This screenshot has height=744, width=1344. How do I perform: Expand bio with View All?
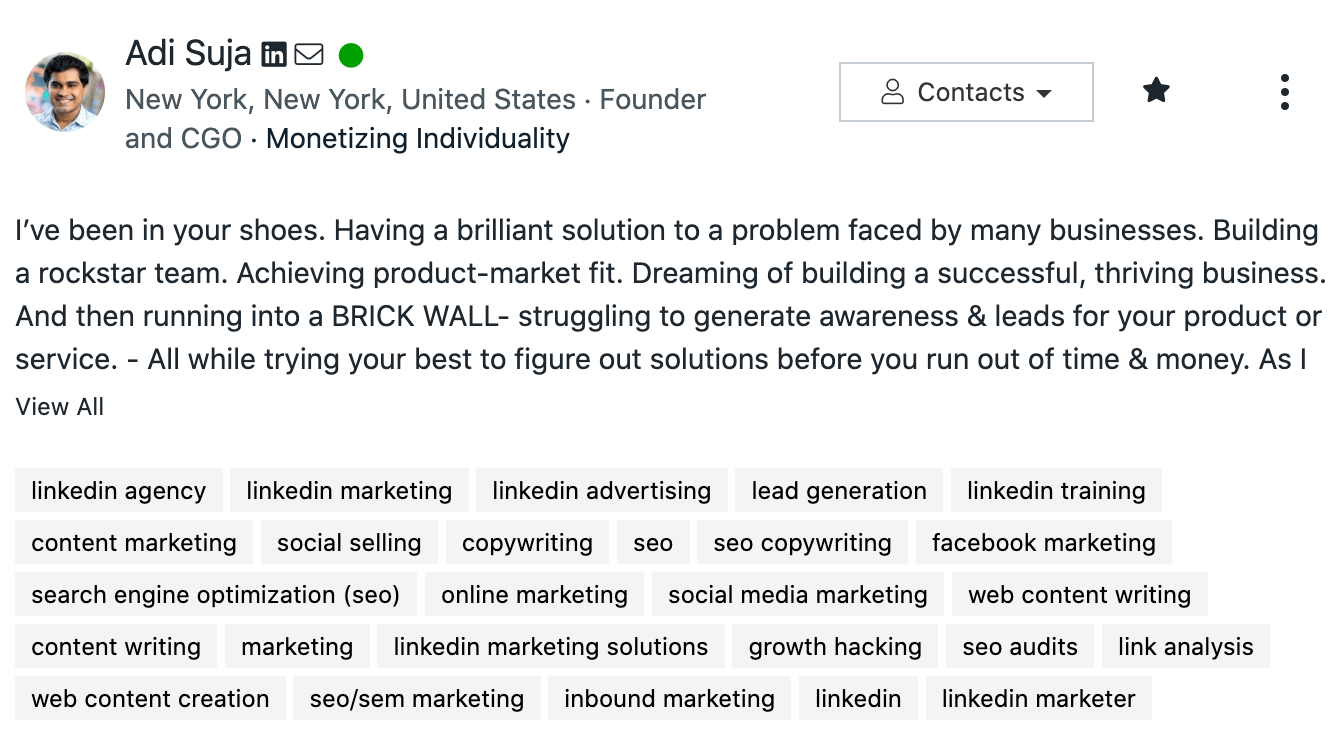click(60, 407)
